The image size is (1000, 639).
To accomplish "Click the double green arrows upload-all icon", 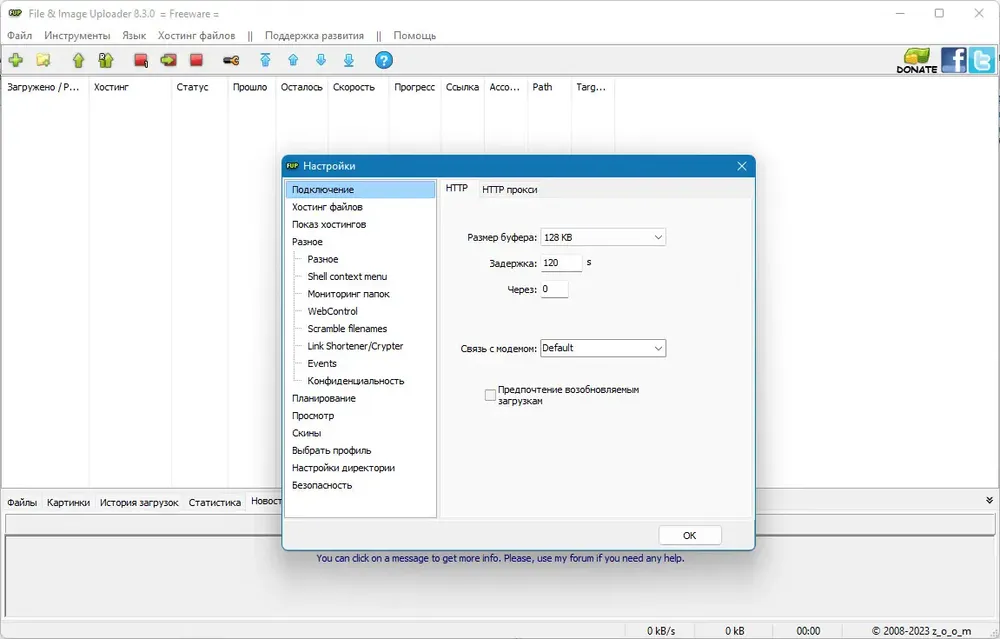I will click(106, 60).
